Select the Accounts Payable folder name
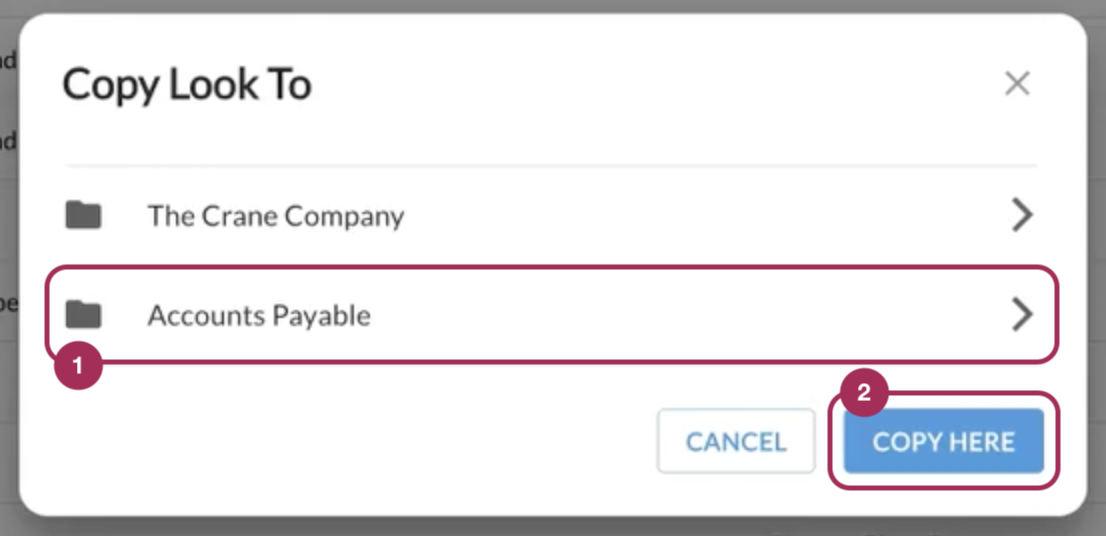This screenshot has width=1106, height=536. click(x=259, y=315)
